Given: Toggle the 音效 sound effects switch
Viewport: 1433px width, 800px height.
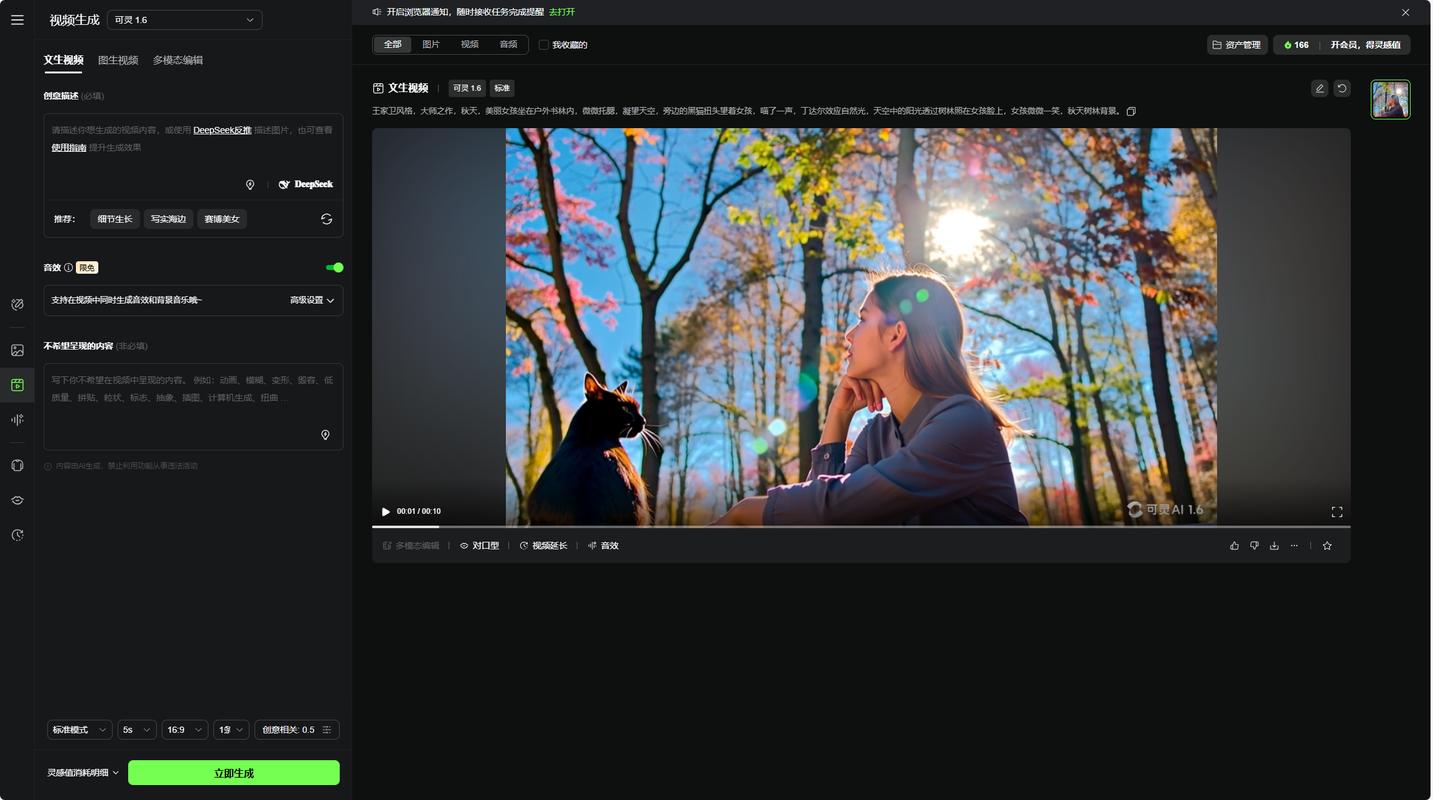Looking at the screenshot, I should [x=335, y=268].
